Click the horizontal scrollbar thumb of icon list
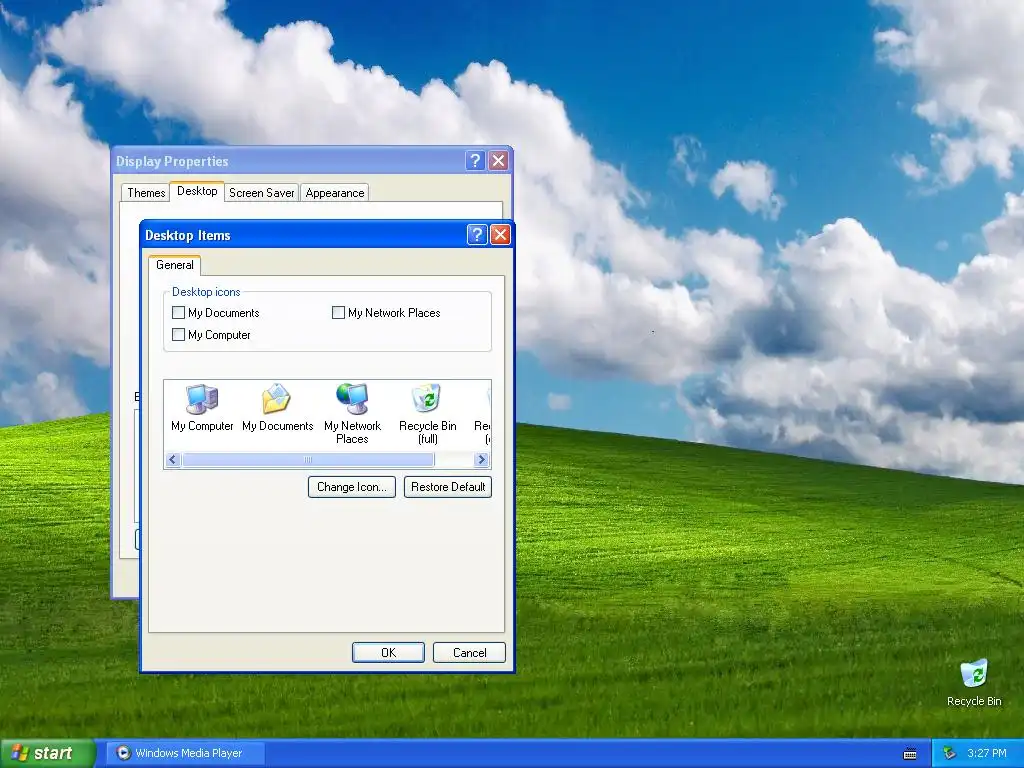Image resolution: width=1024 pixels, height=768 pixels. [x=308, y=460]
